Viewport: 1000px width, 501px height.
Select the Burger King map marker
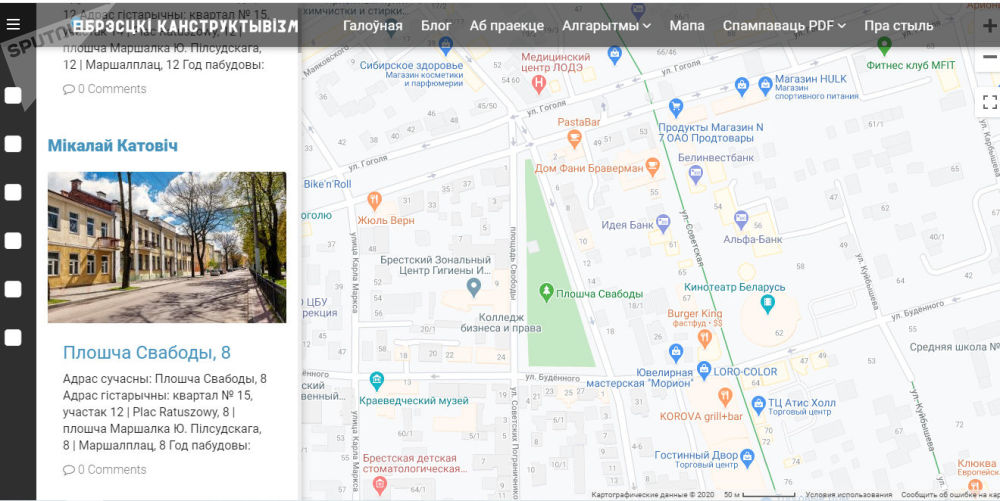(x=704, y=338)
